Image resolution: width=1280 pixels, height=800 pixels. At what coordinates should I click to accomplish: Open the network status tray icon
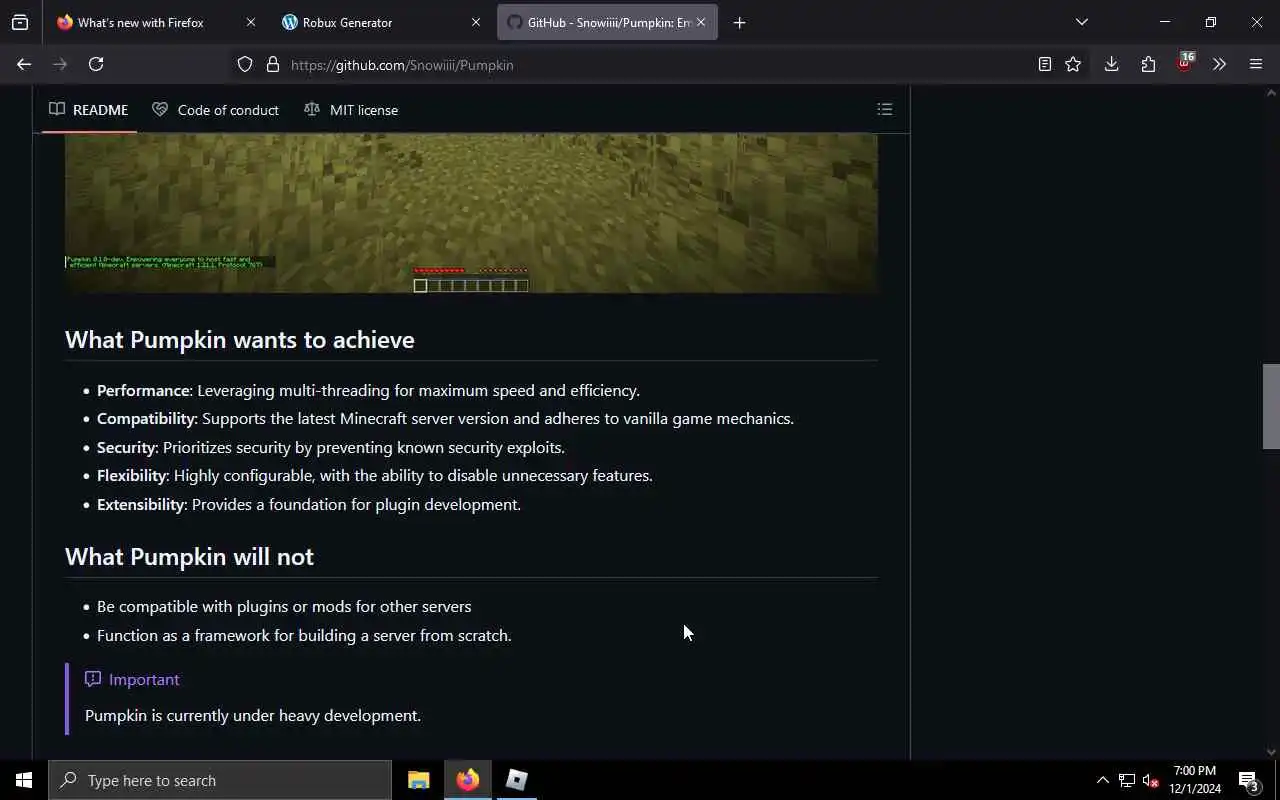pos(1127,780)
